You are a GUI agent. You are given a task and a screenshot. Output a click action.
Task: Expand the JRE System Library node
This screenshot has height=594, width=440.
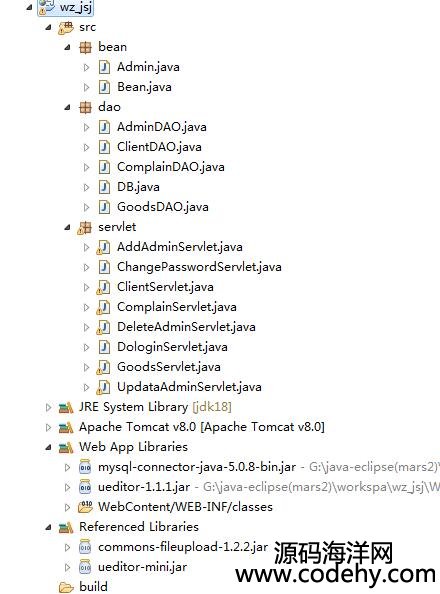tap(48, 408)
